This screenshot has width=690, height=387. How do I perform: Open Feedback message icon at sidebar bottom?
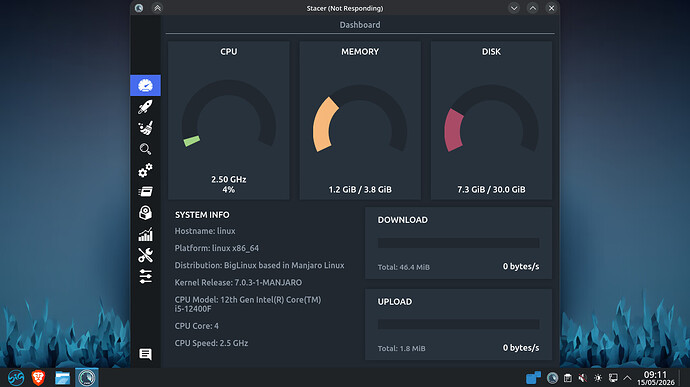click(x=145, y=354)
